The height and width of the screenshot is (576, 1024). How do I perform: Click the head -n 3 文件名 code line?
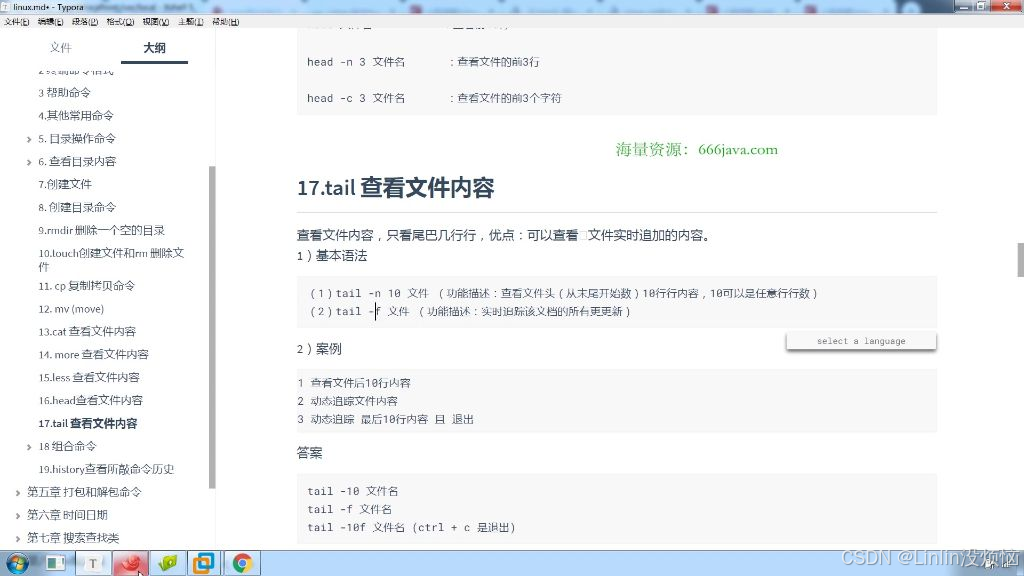point(423,62)
